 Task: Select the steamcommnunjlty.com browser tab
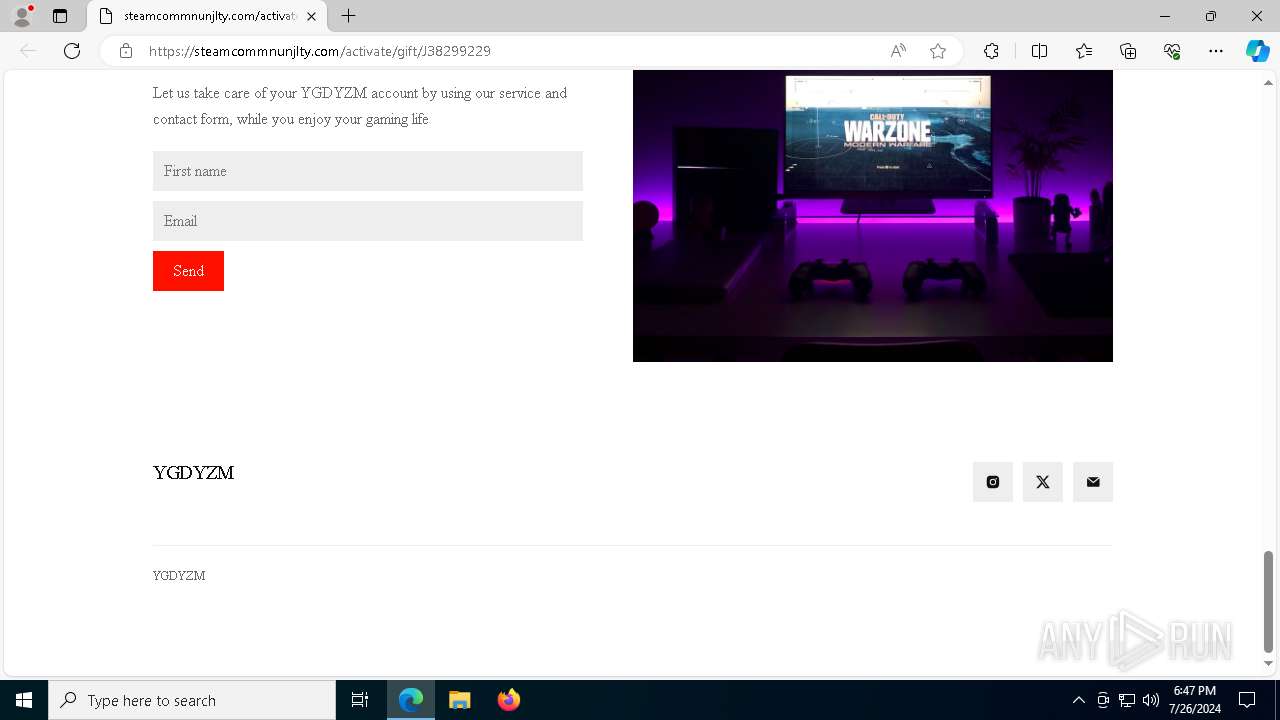(x=208, y=17)
